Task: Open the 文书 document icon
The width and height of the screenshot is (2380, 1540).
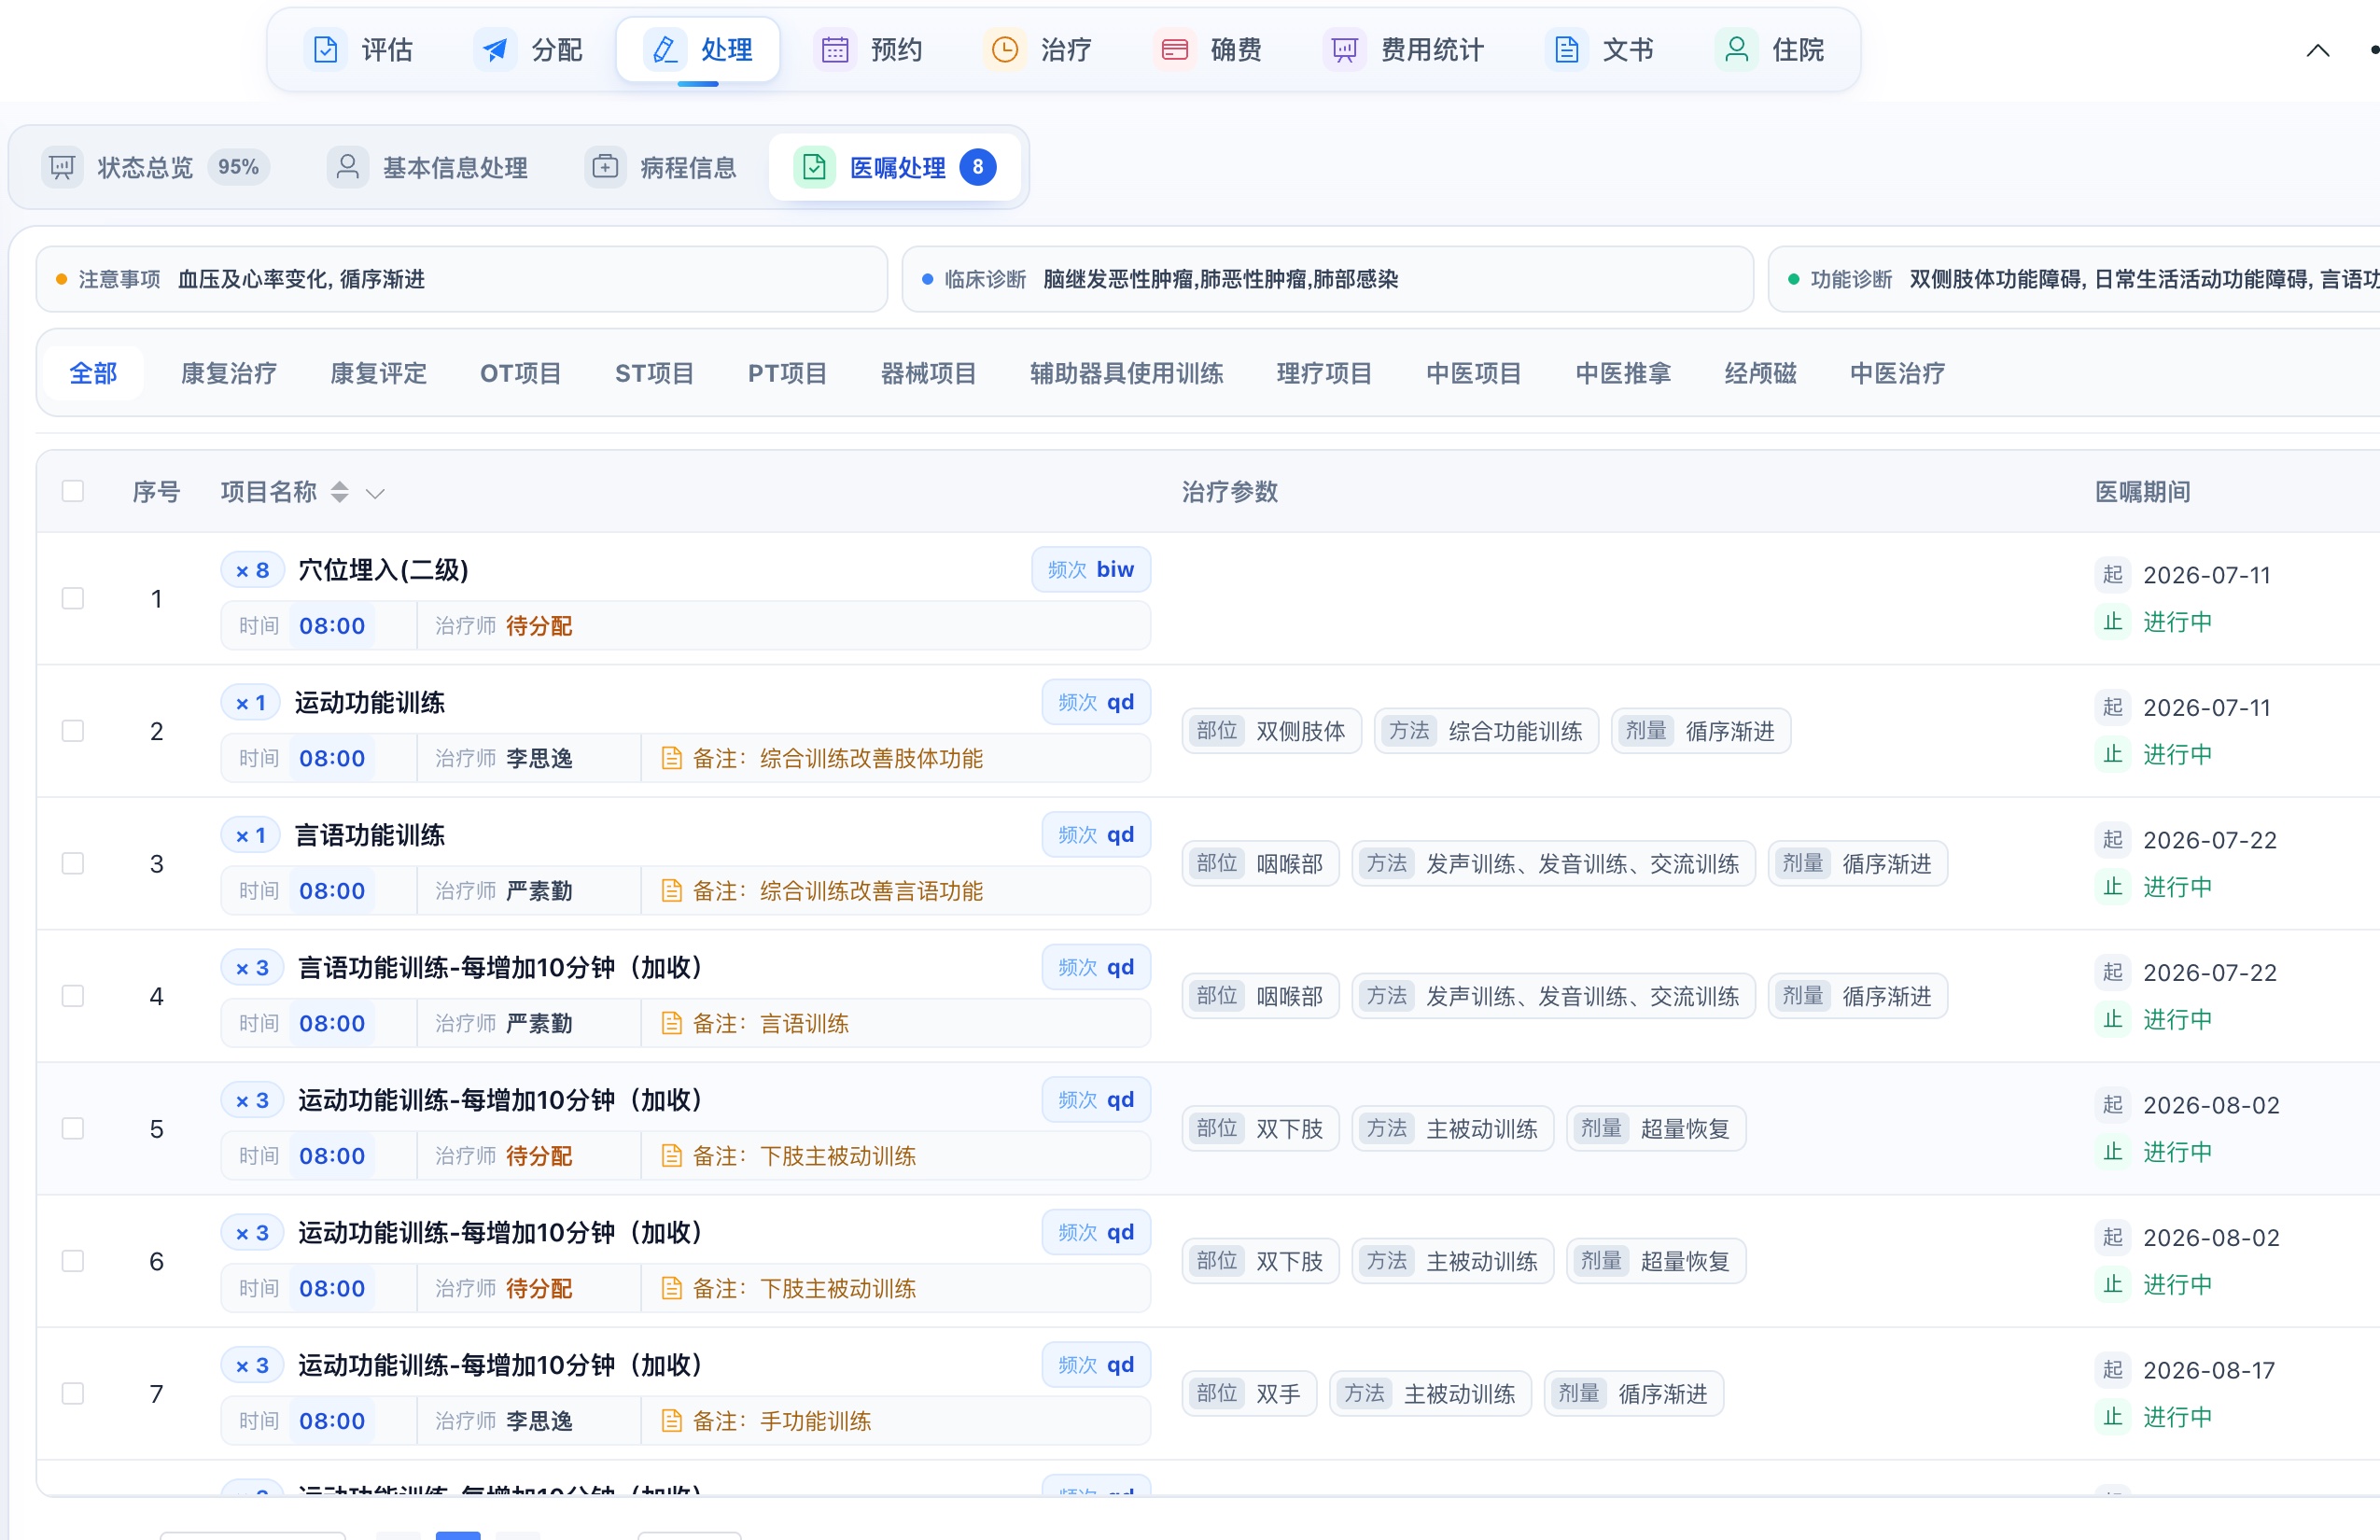Action: click(1567, 49)
